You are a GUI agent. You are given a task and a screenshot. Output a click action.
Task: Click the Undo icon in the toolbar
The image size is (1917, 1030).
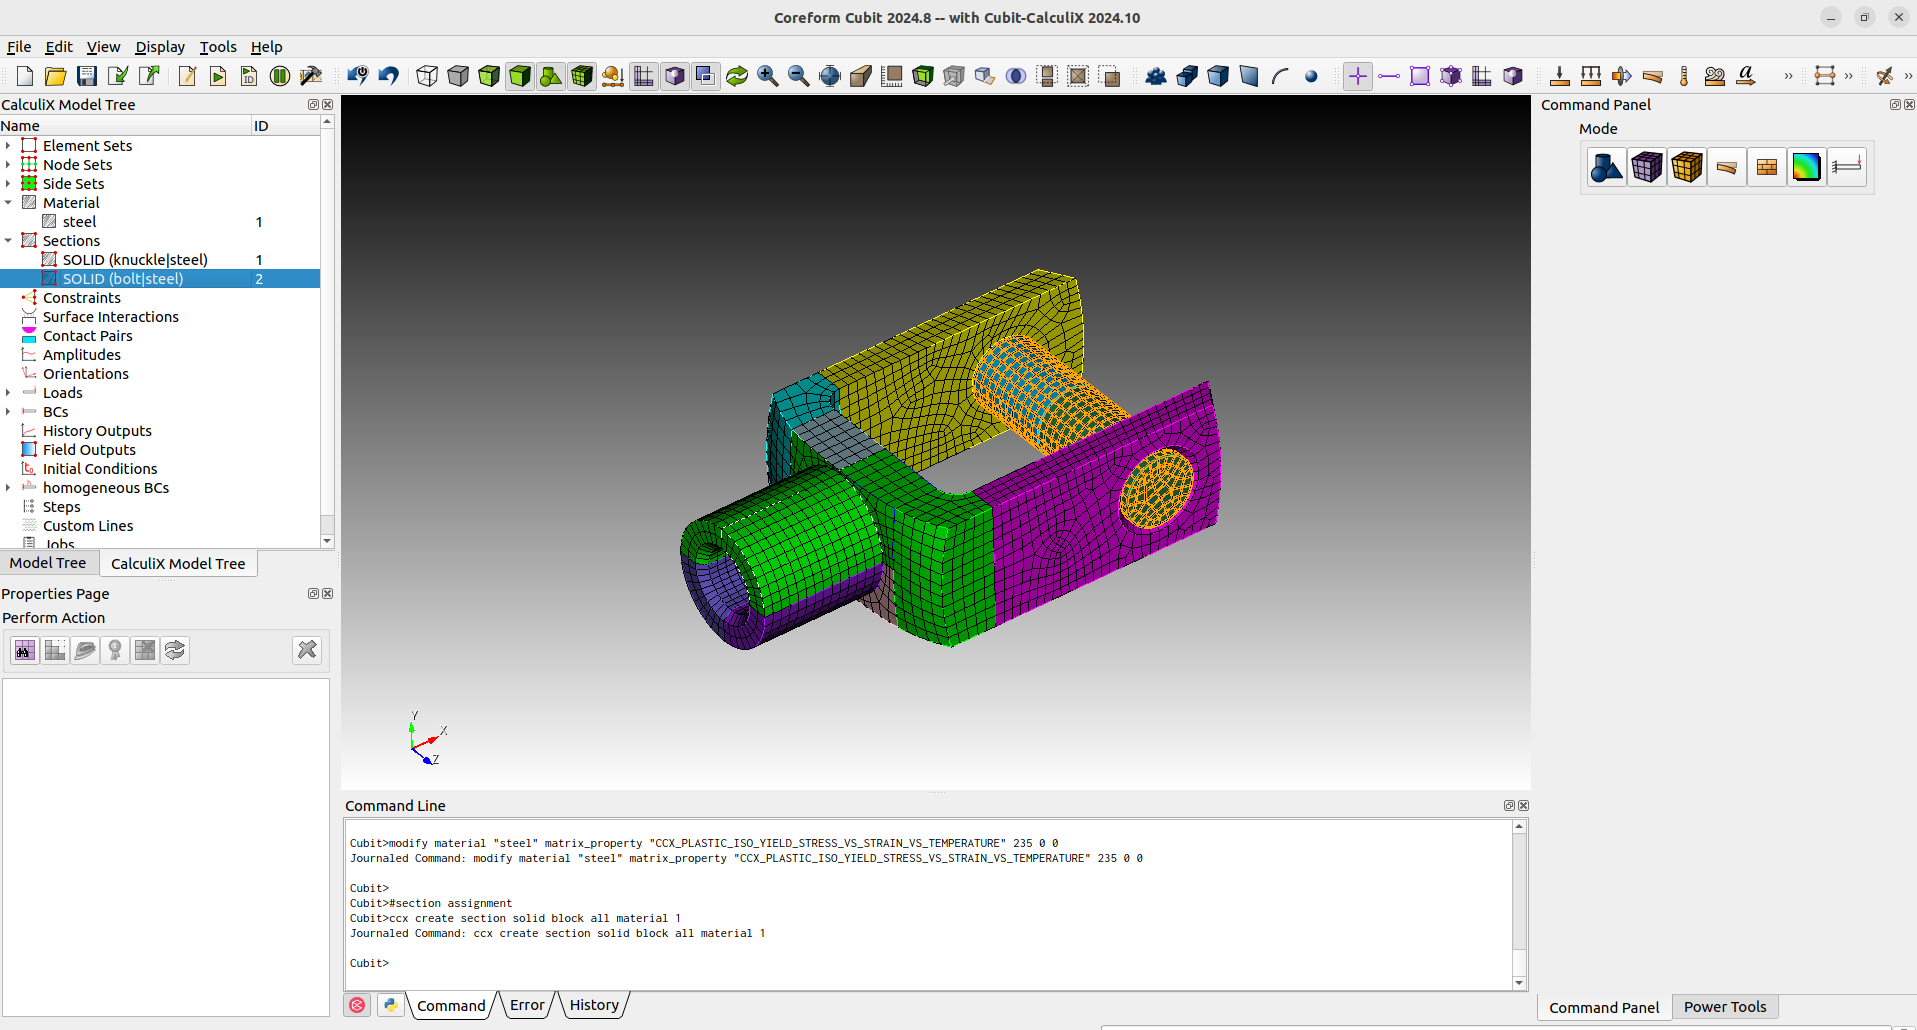point(389,75)
